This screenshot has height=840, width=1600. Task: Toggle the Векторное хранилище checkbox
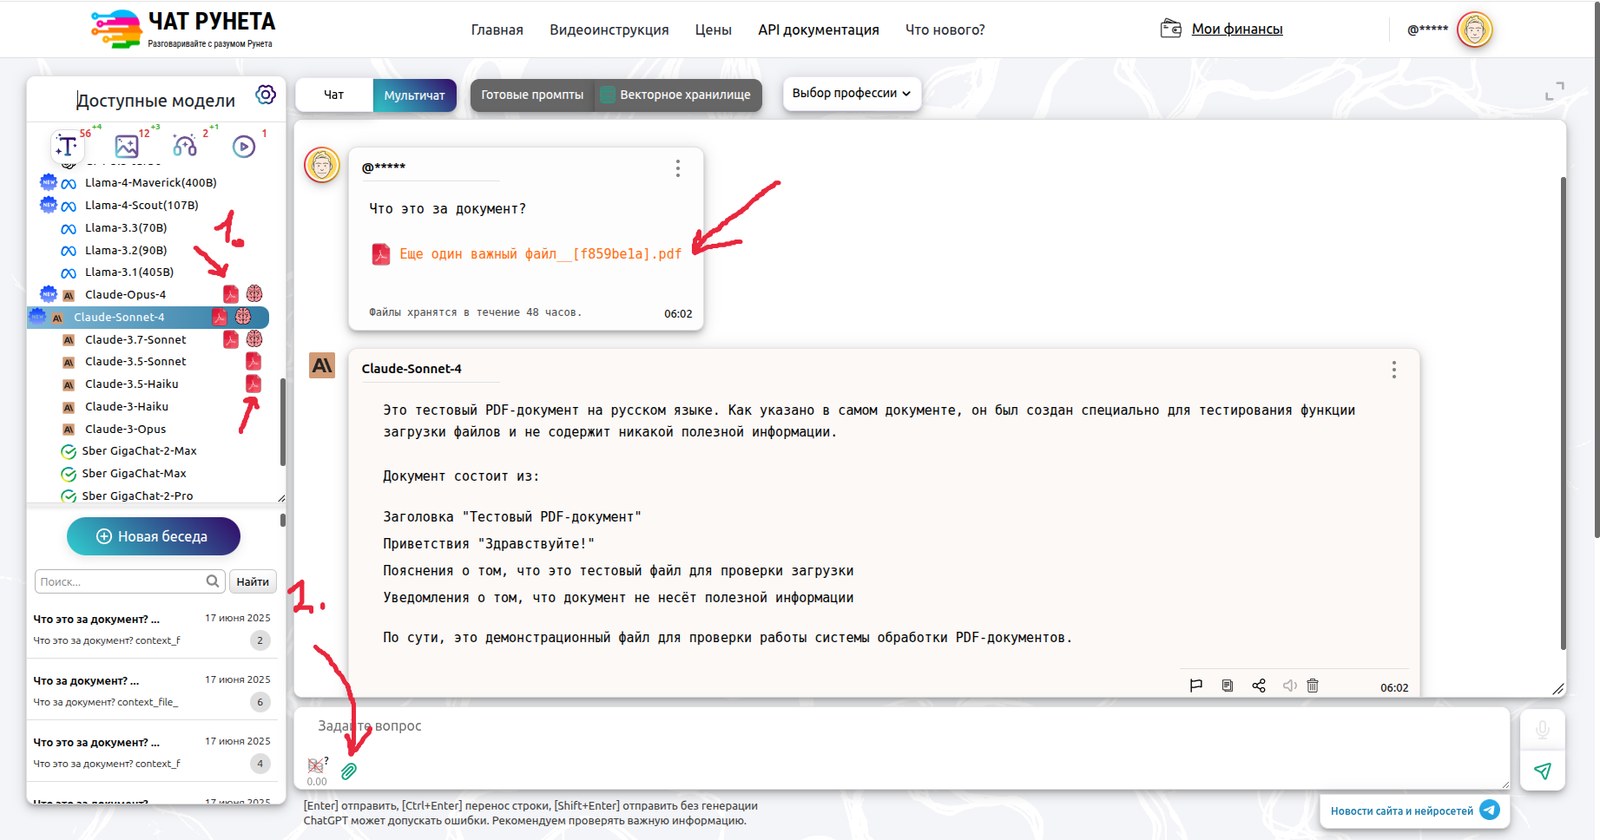point(607,95)
